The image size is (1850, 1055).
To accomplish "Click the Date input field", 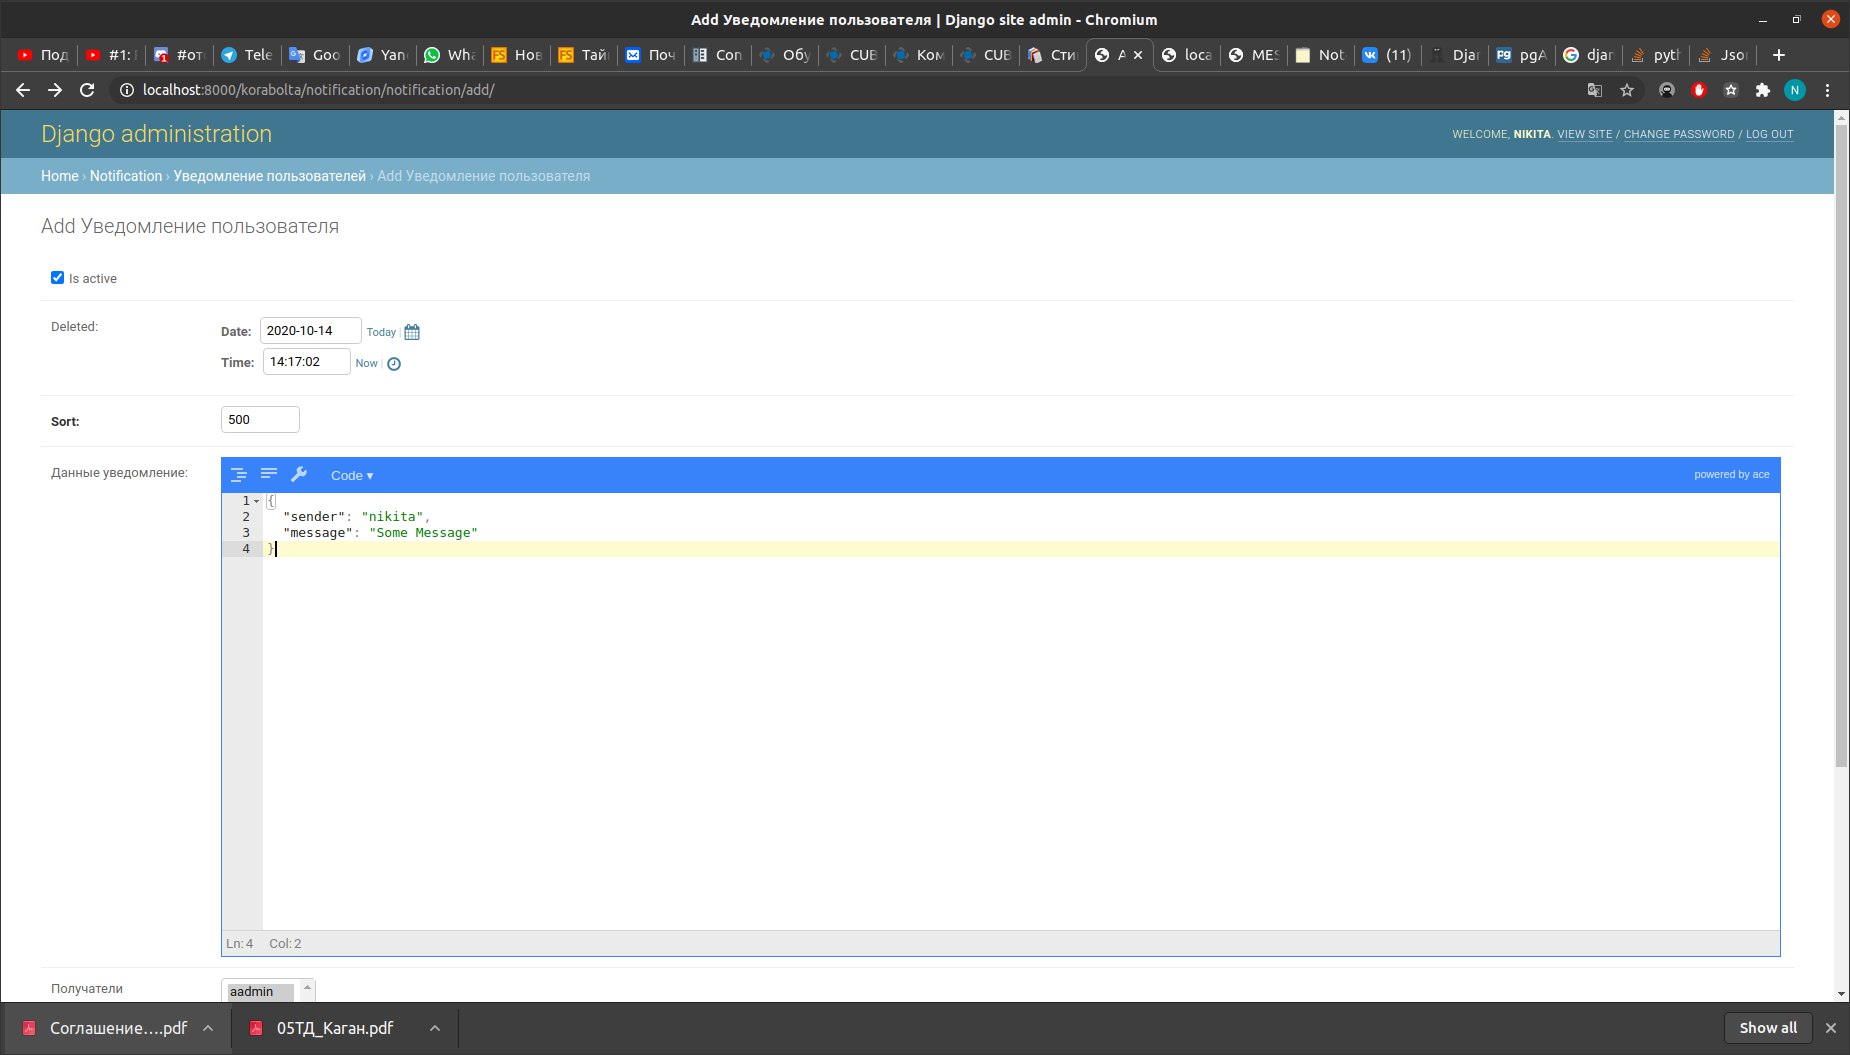I will click(311, 331).
